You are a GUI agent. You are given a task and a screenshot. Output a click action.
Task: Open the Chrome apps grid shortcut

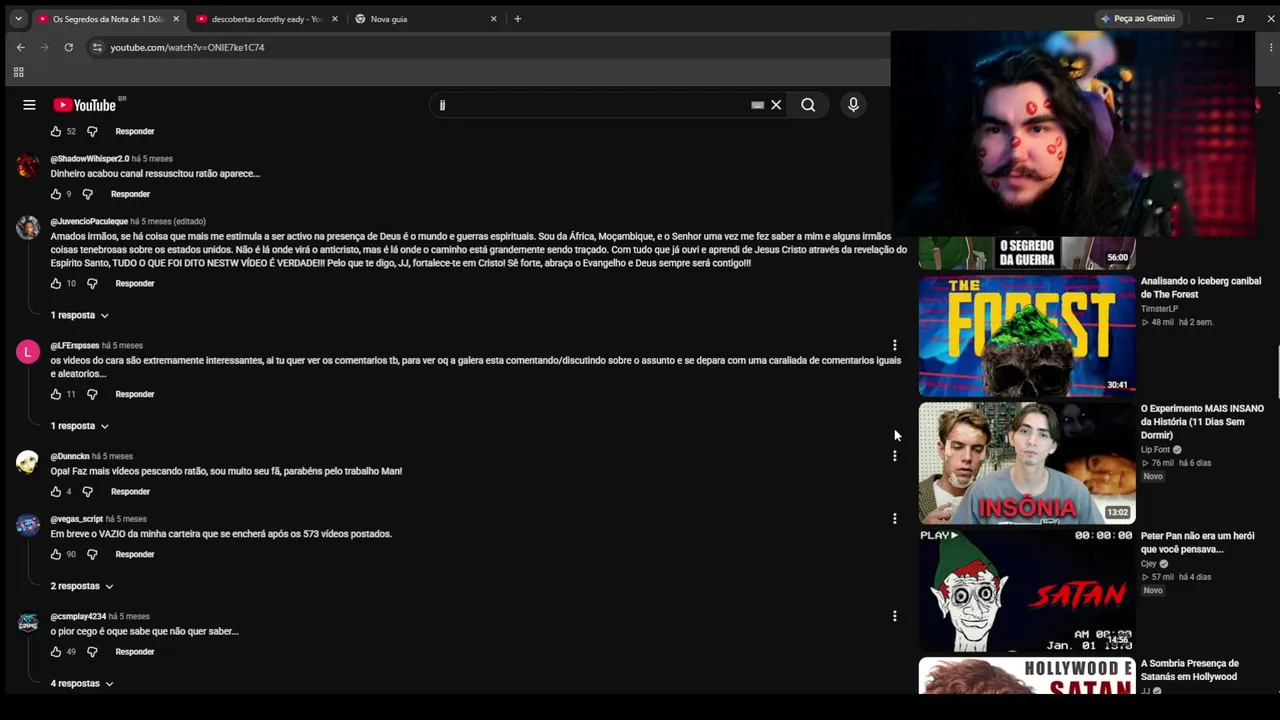18,72
